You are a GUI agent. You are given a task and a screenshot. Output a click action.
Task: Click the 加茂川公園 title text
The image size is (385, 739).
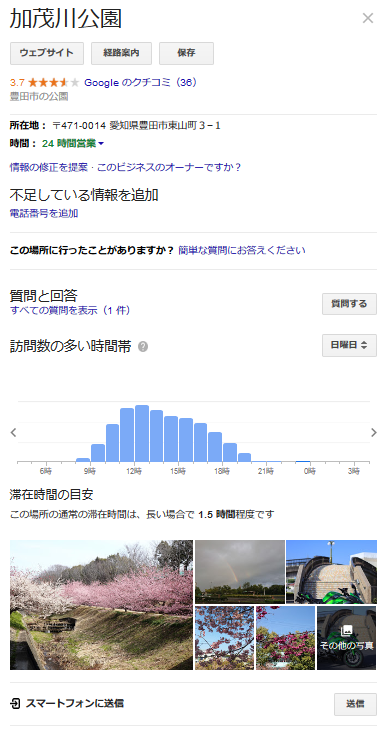point(66,19)
